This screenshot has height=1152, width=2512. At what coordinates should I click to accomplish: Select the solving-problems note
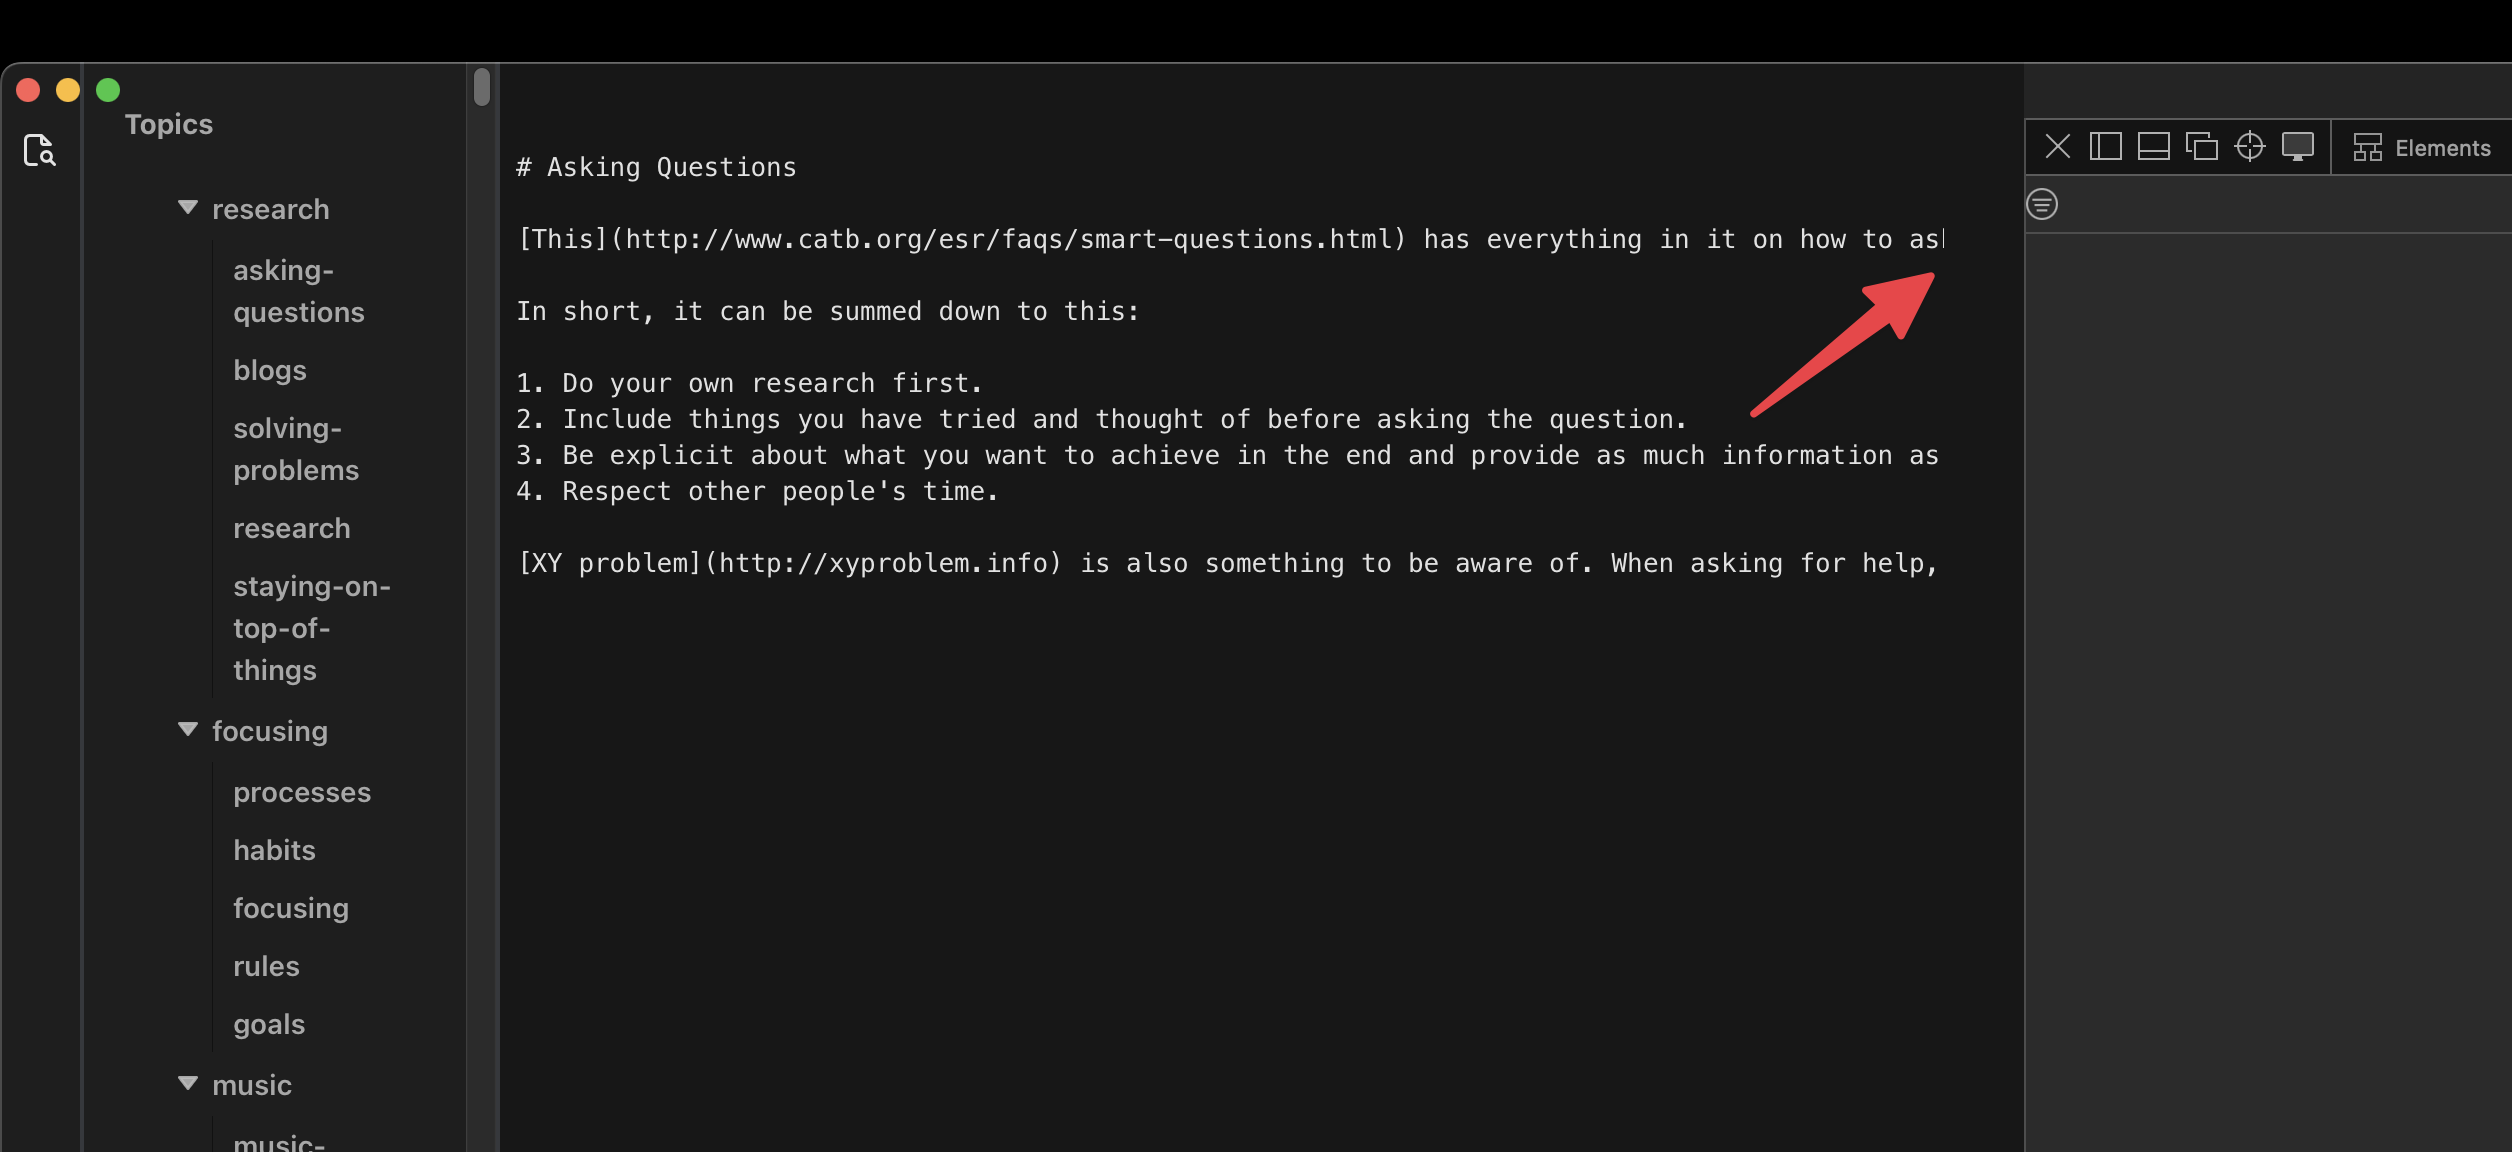(295, 449)
